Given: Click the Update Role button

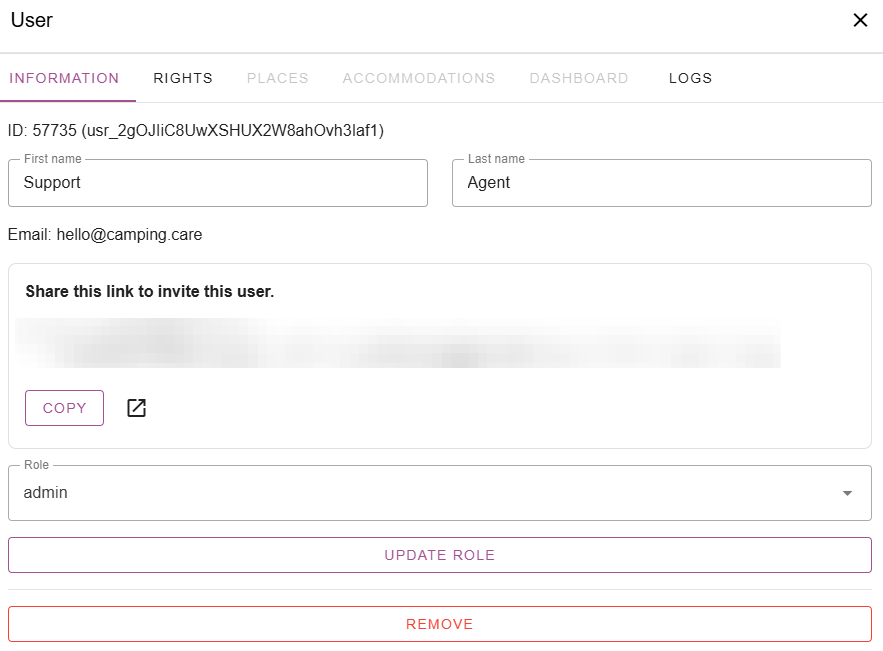Looking at the screenshot, I should point(440,555).
